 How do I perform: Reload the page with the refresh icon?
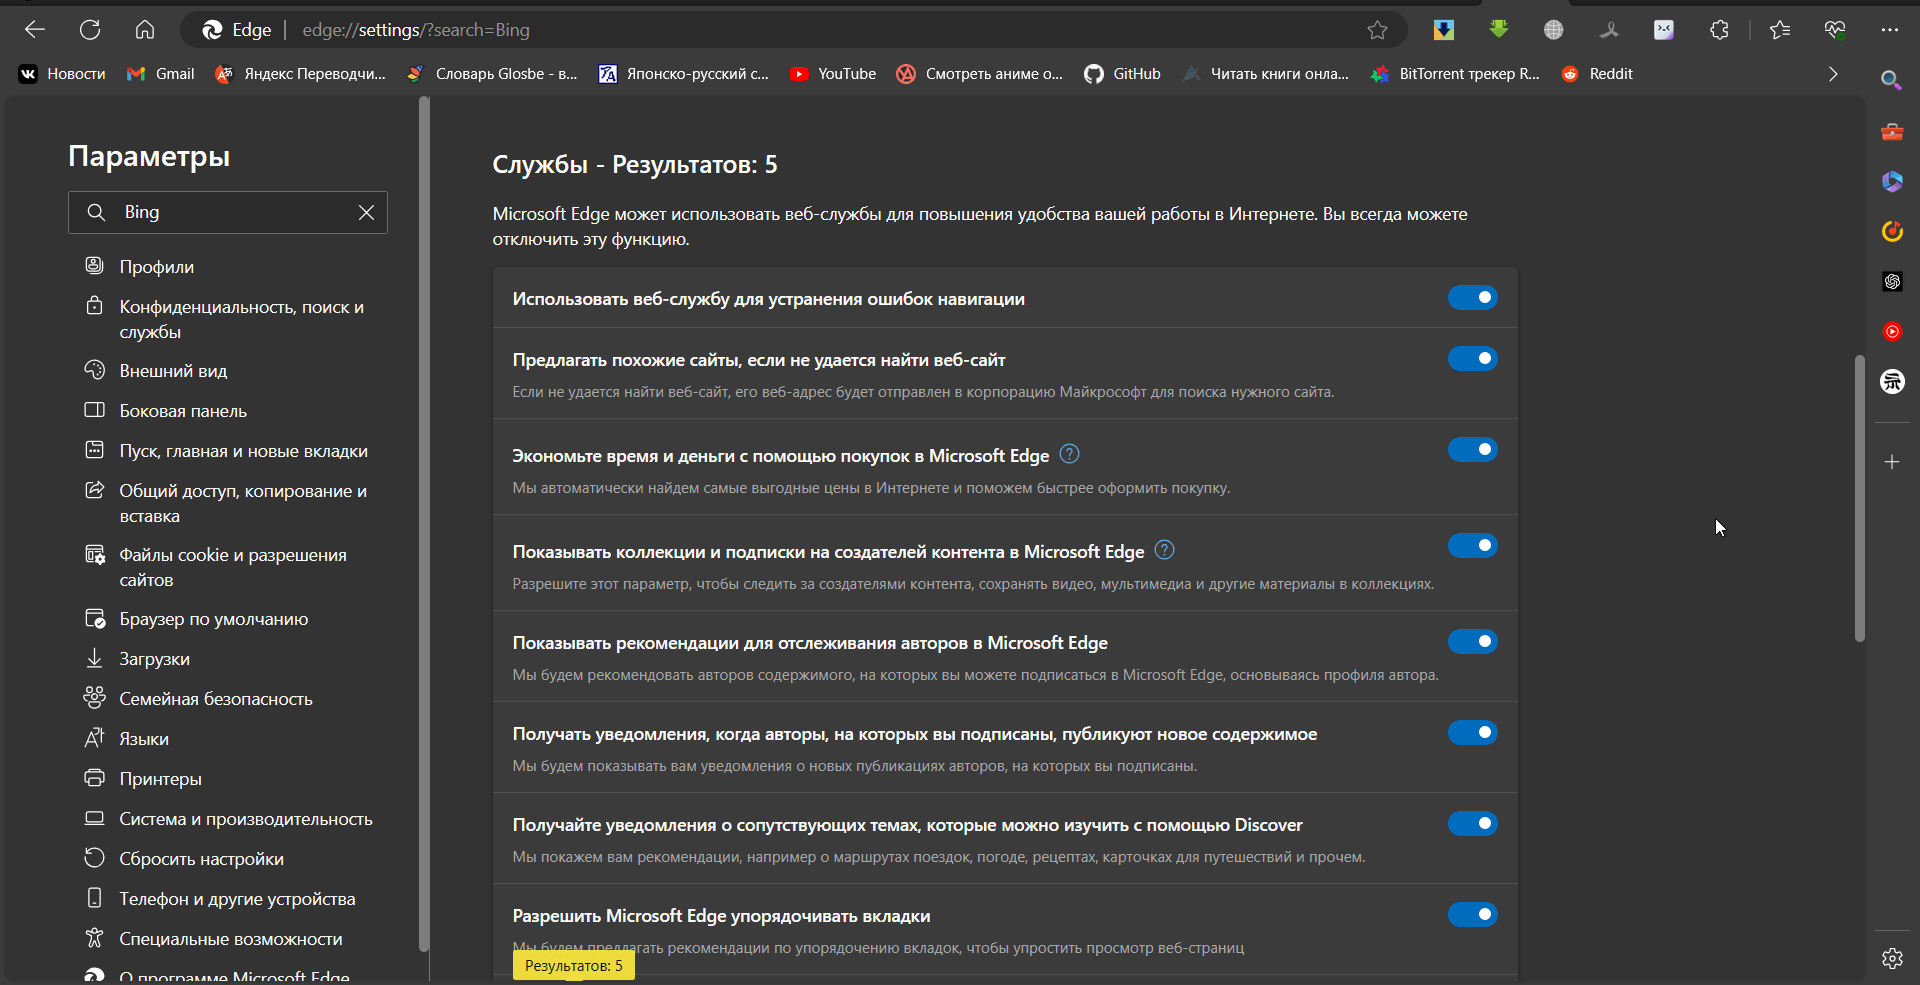pyautogui.click(x=90, y=30)
